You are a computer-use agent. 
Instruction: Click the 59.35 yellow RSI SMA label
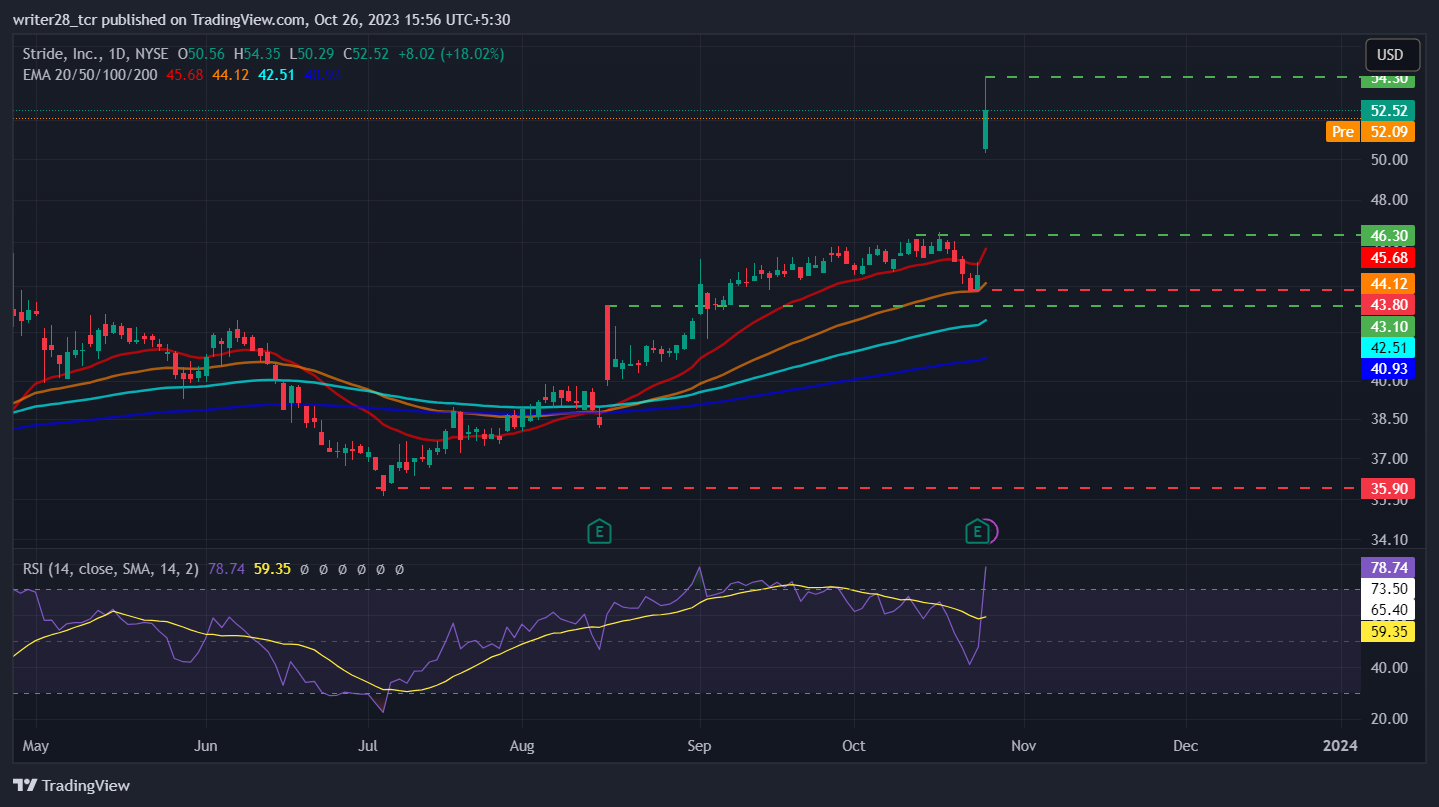(x=1388, y=632)
